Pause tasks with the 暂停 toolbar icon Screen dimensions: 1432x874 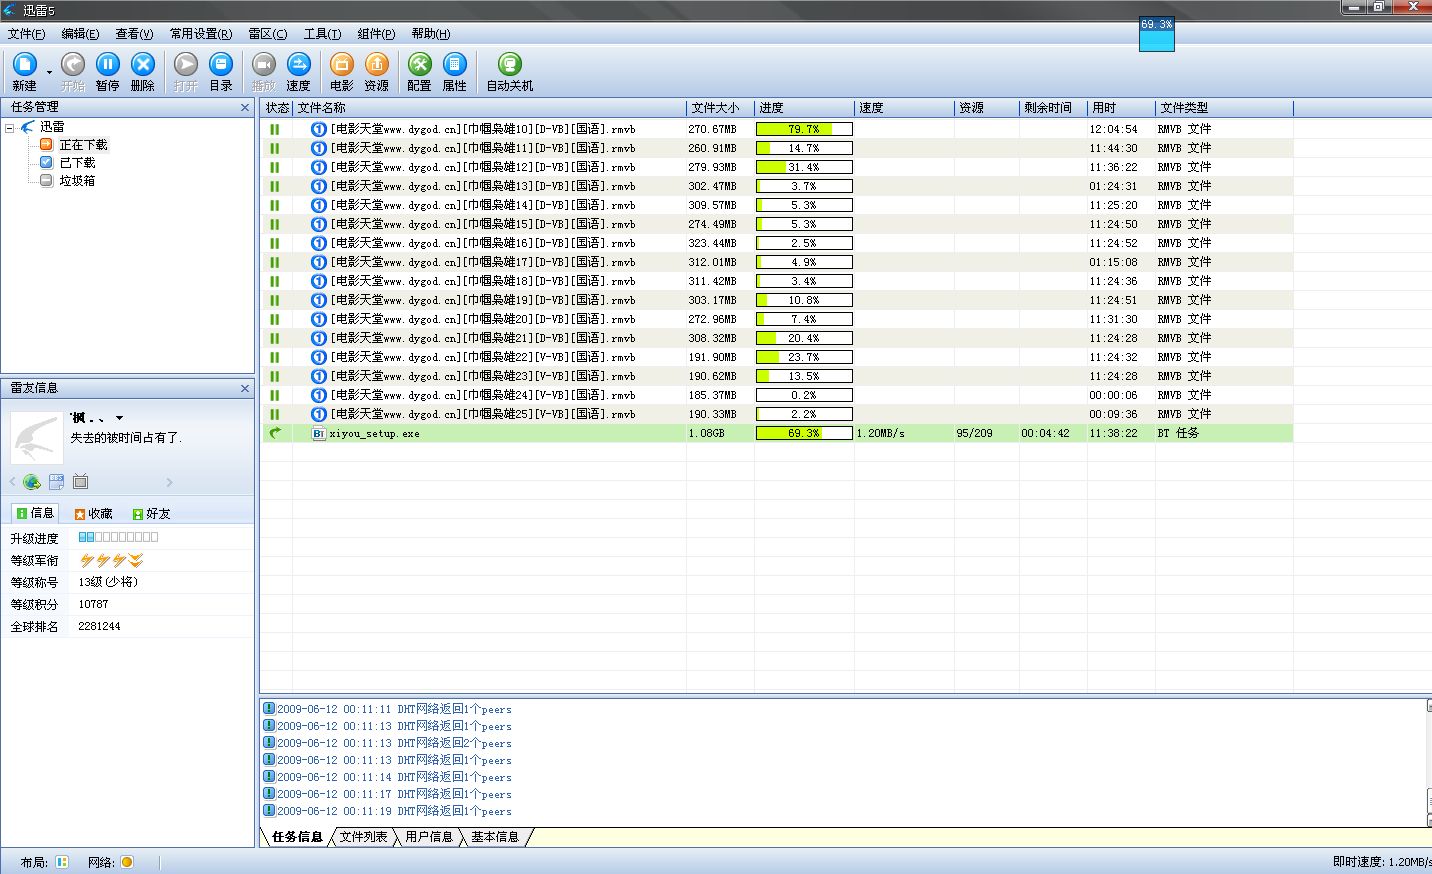pos(108,65)
